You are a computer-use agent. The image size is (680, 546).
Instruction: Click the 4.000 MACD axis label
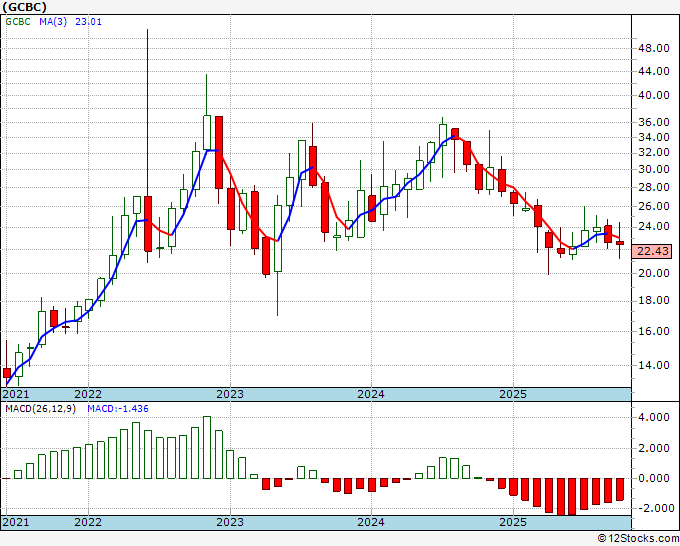[654, 417]
